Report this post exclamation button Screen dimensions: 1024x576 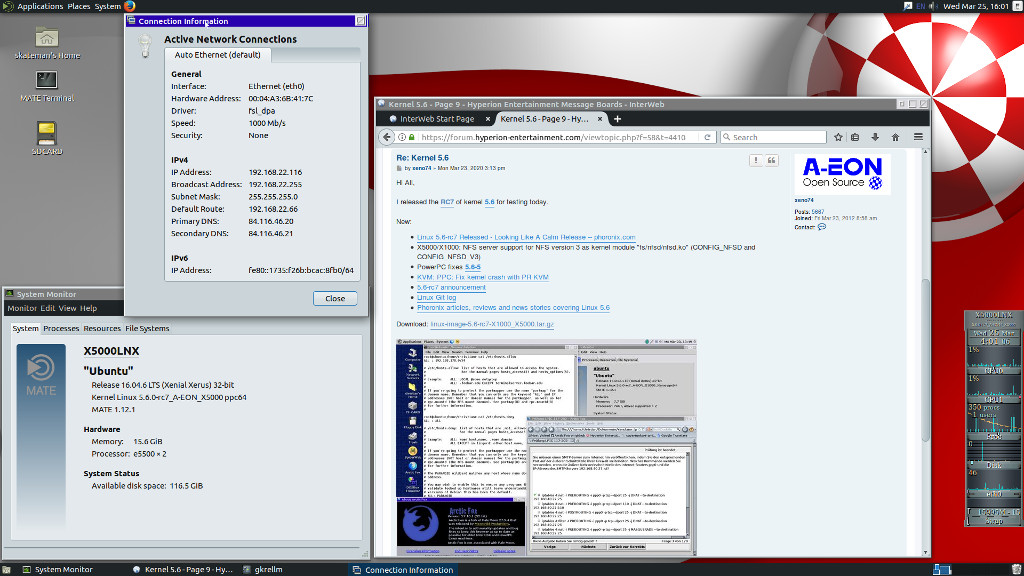pos(756,160)
